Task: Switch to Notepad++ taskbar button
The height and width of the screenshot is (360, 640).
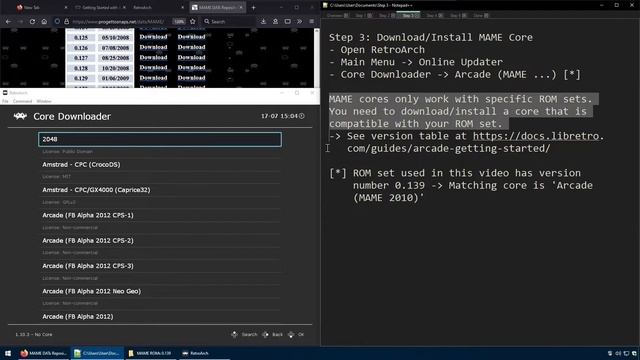Action: (x=97, y=353)
